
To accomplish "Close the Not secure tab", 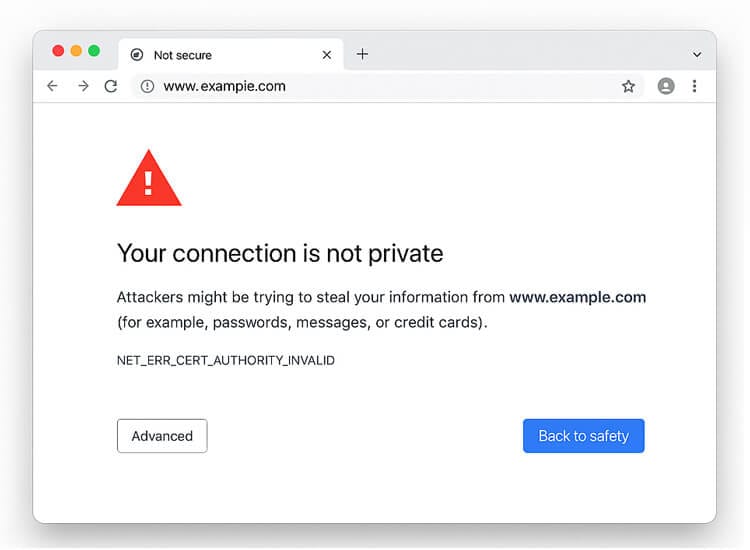I will click(x=327, y=55).
